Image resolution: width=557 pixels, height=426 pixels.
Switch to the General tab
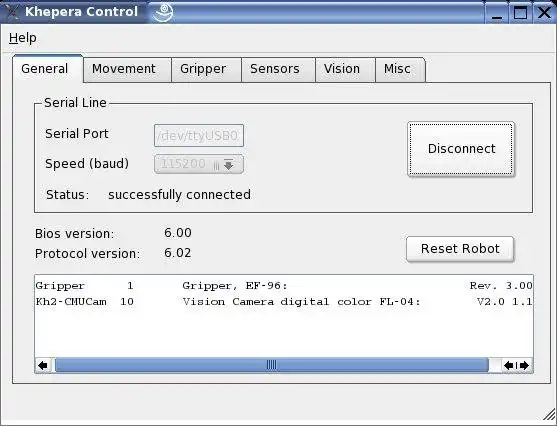click(48, 69)
